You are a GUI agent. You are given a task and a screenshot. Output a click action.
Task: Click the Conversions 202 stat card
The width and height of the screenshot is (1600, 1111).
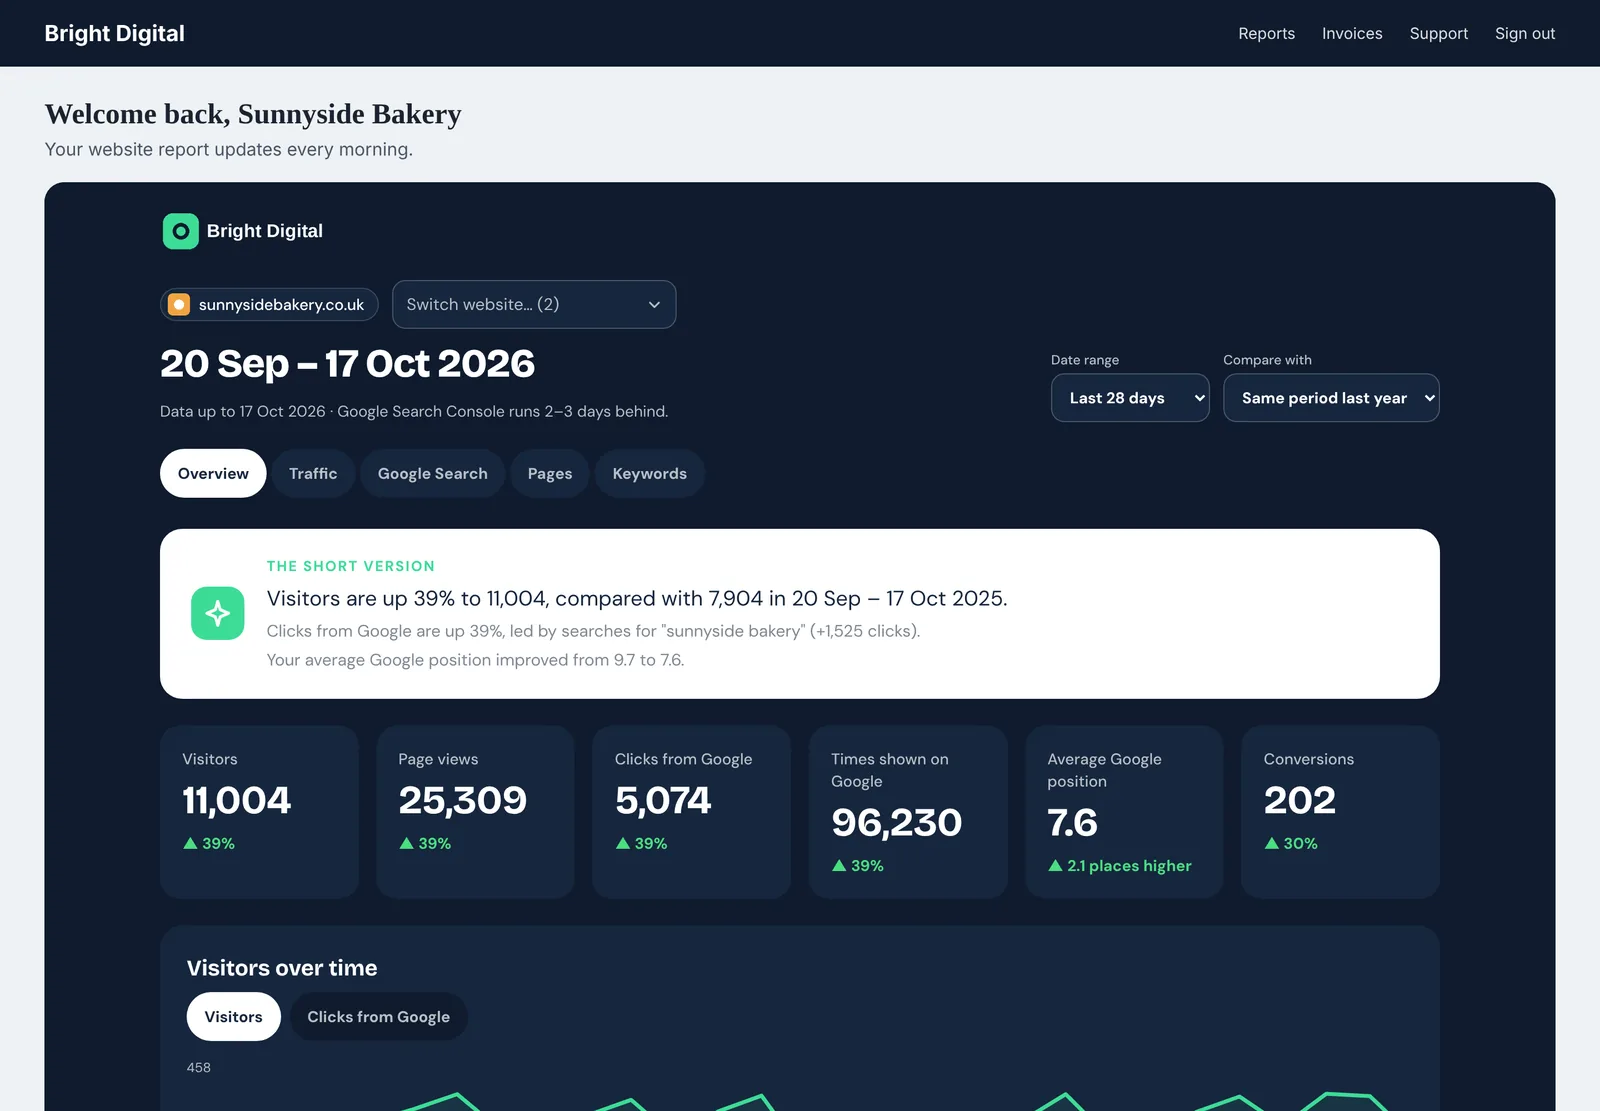pos(1340,812)
